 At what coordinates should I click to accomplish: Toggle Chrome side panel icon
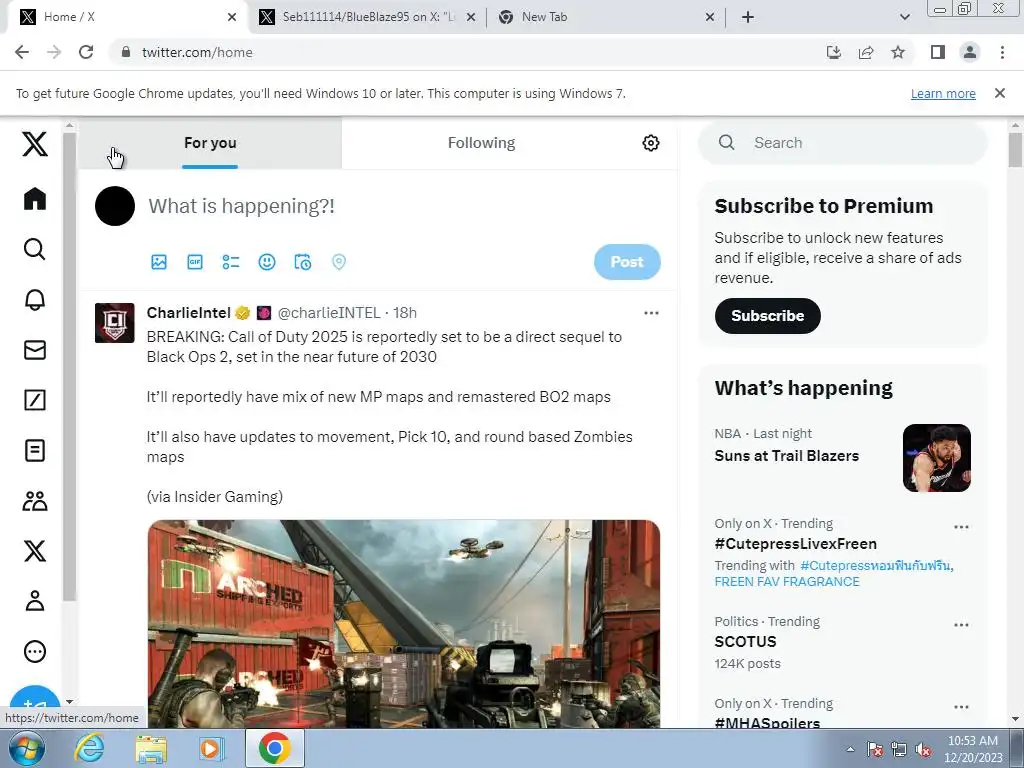pos(938,52)
